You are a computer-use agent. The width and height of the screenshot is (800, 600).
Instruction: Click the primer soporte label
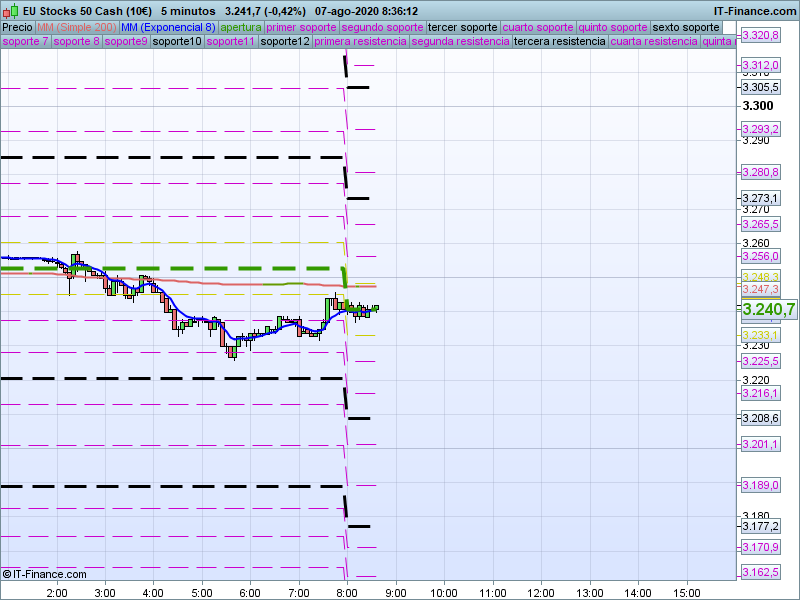point(302,27)
